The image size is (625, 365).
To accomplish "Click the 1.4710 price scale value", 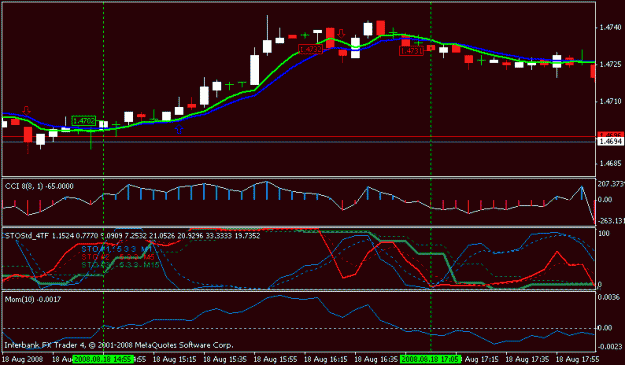I will coord(610,102).
